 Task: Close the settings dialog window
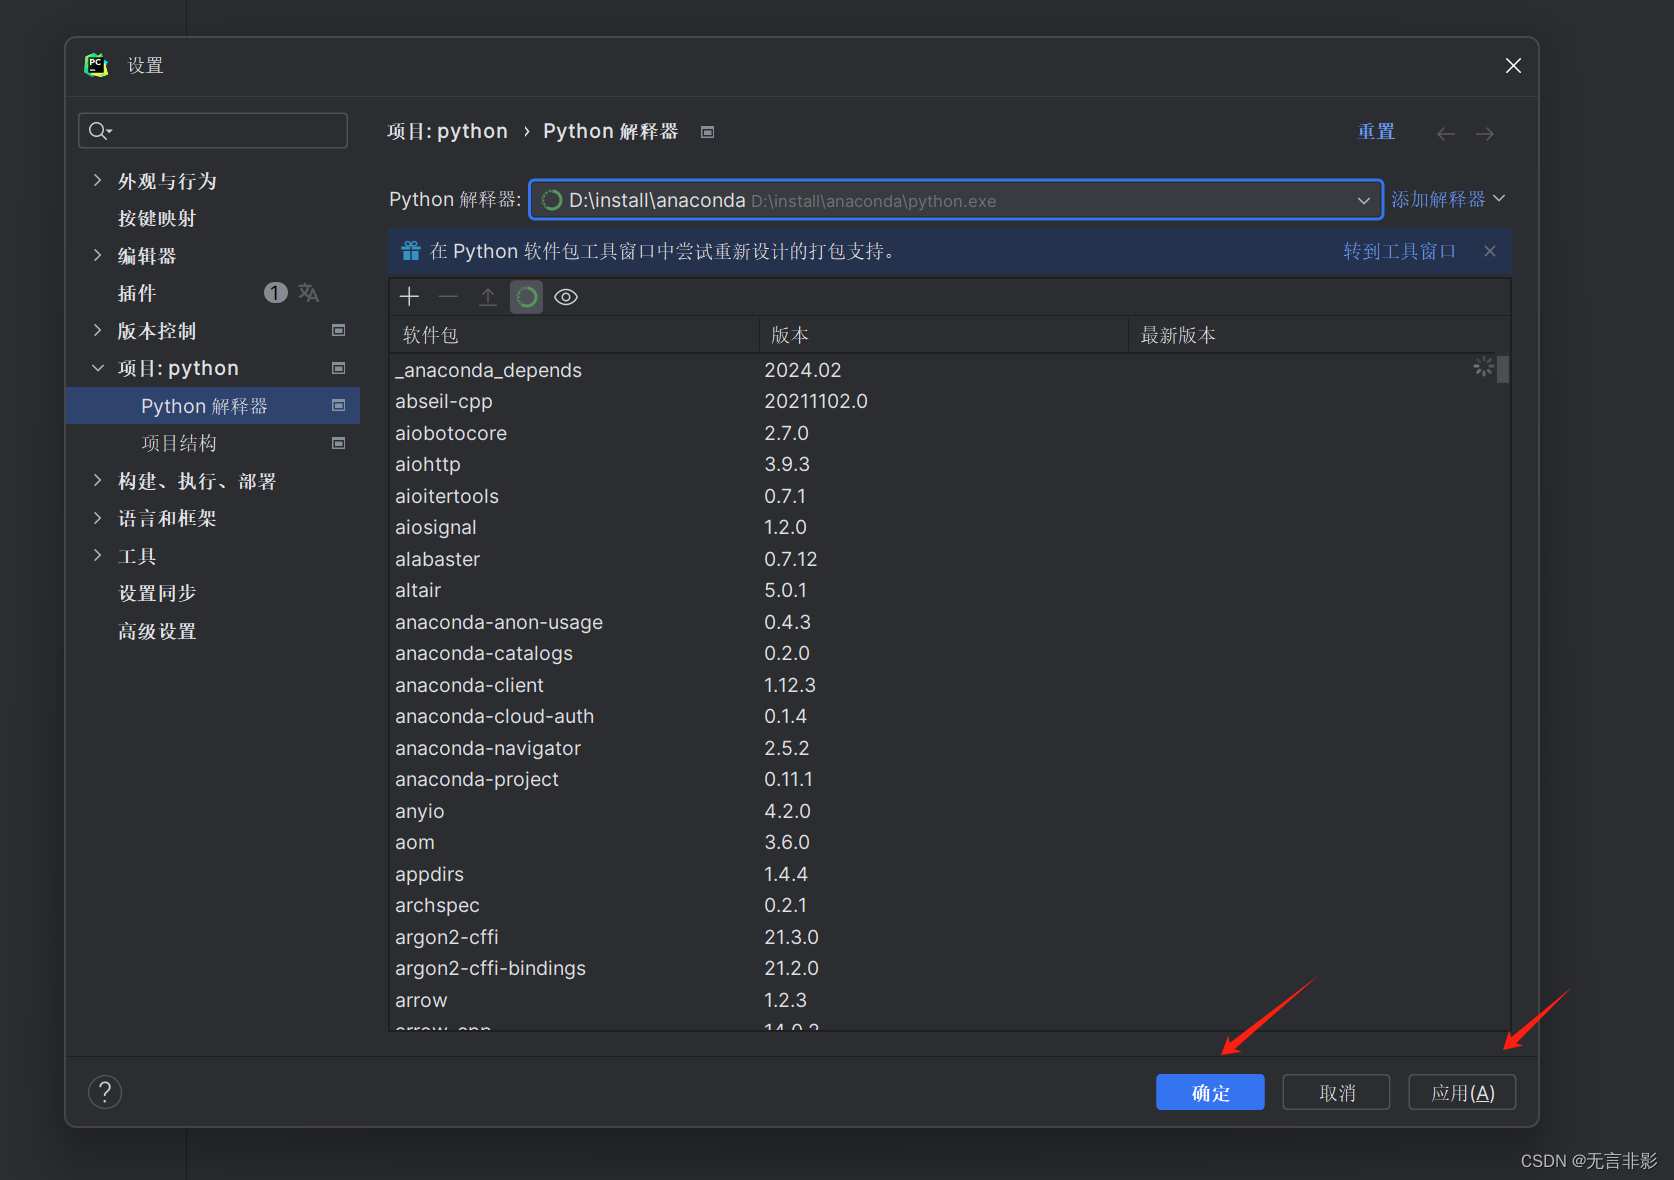point(1513,65)
